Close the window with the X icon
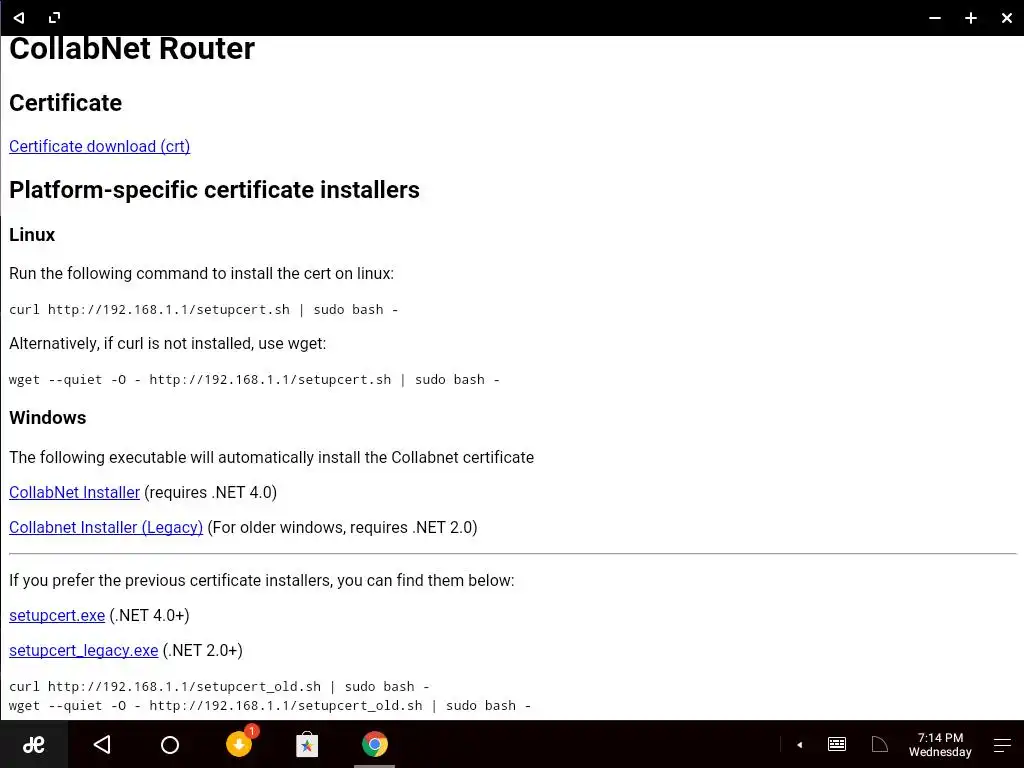1024x768 pixels. pyautogui.click(x=1007, y=18)
